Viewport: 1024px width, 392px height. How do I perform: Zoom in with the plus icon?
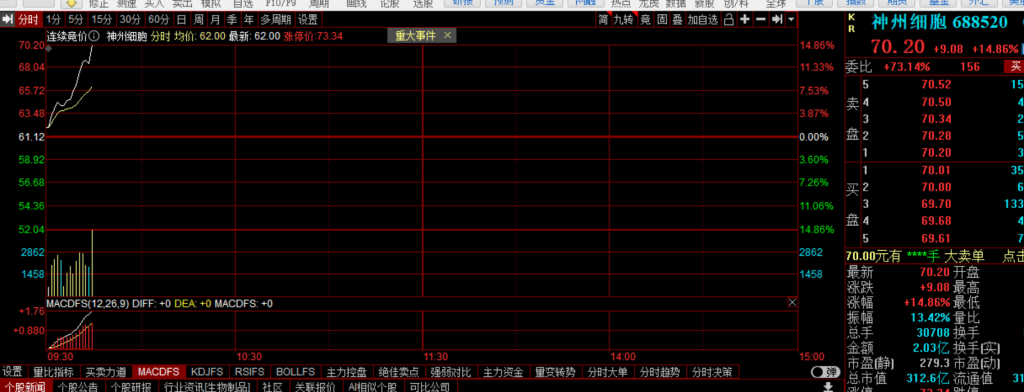click(745, 20)
